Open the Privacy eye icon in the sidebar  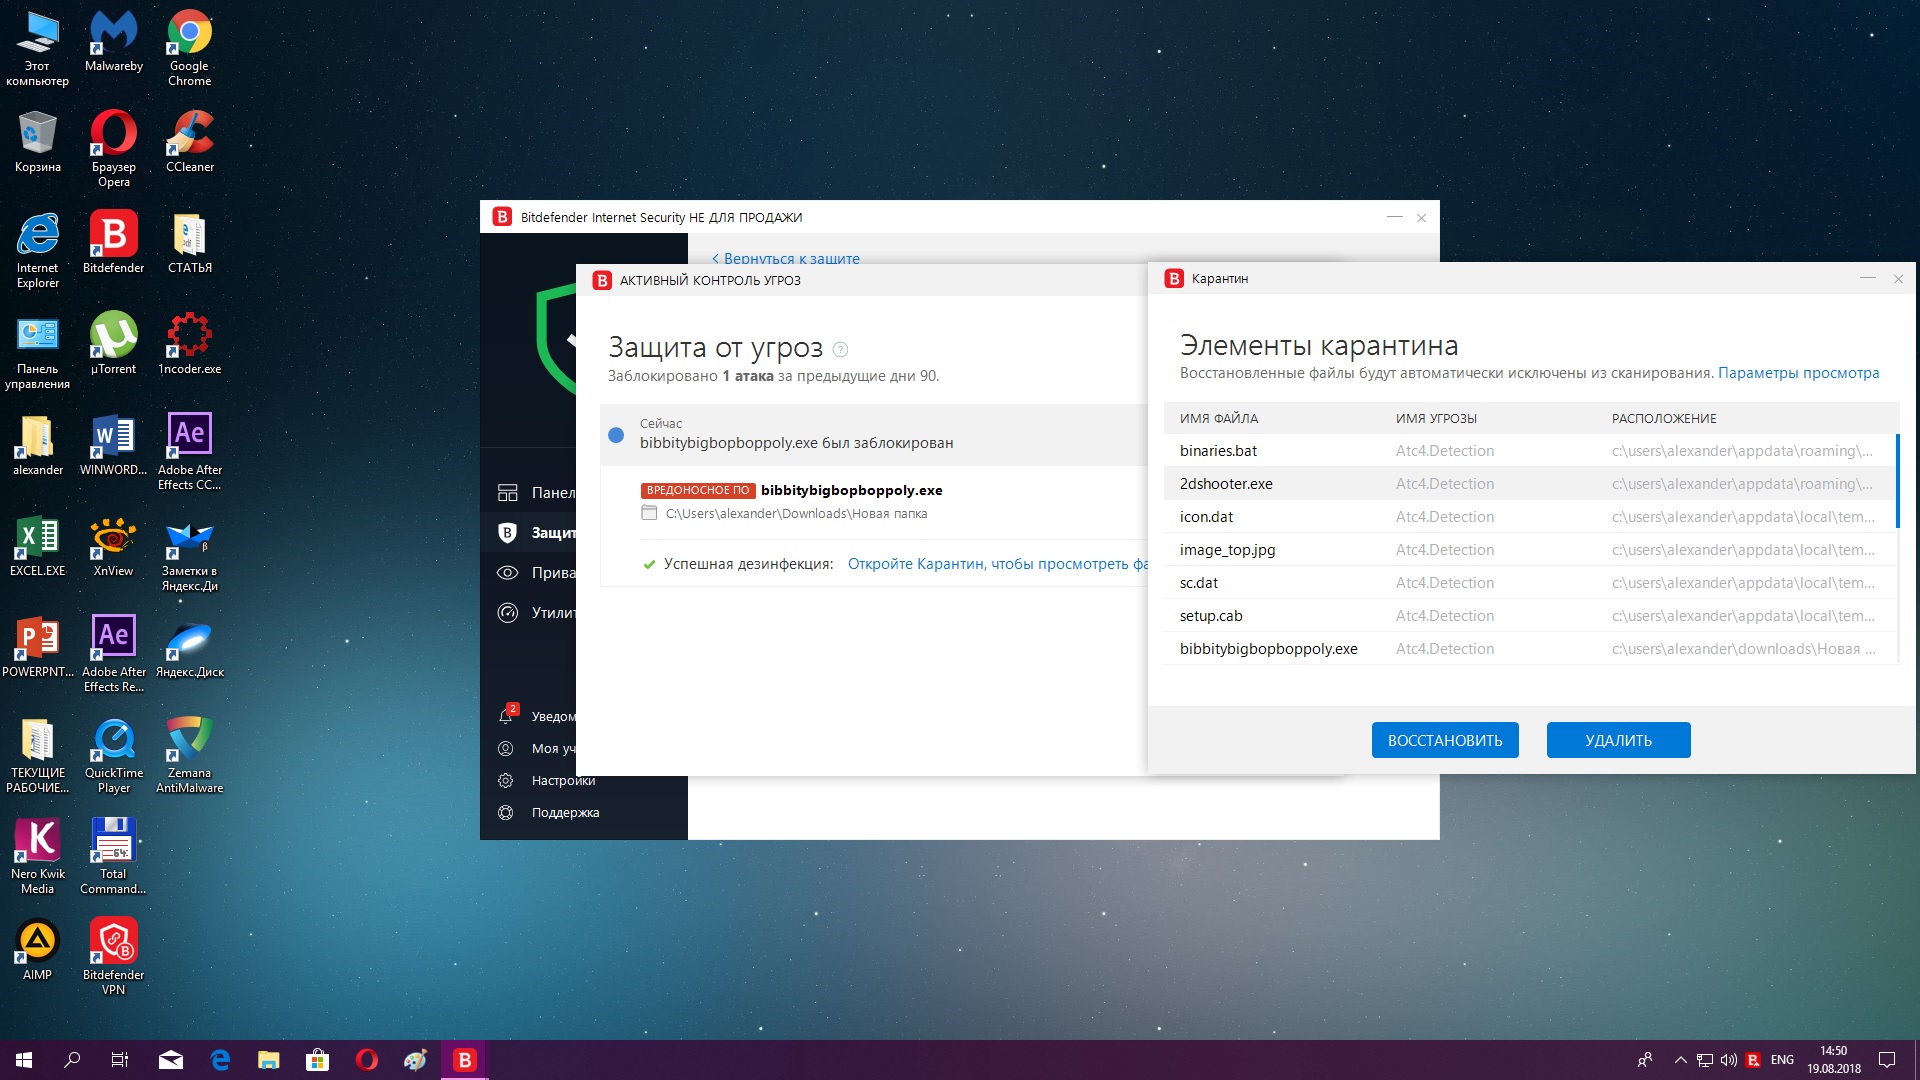[507, 573]
